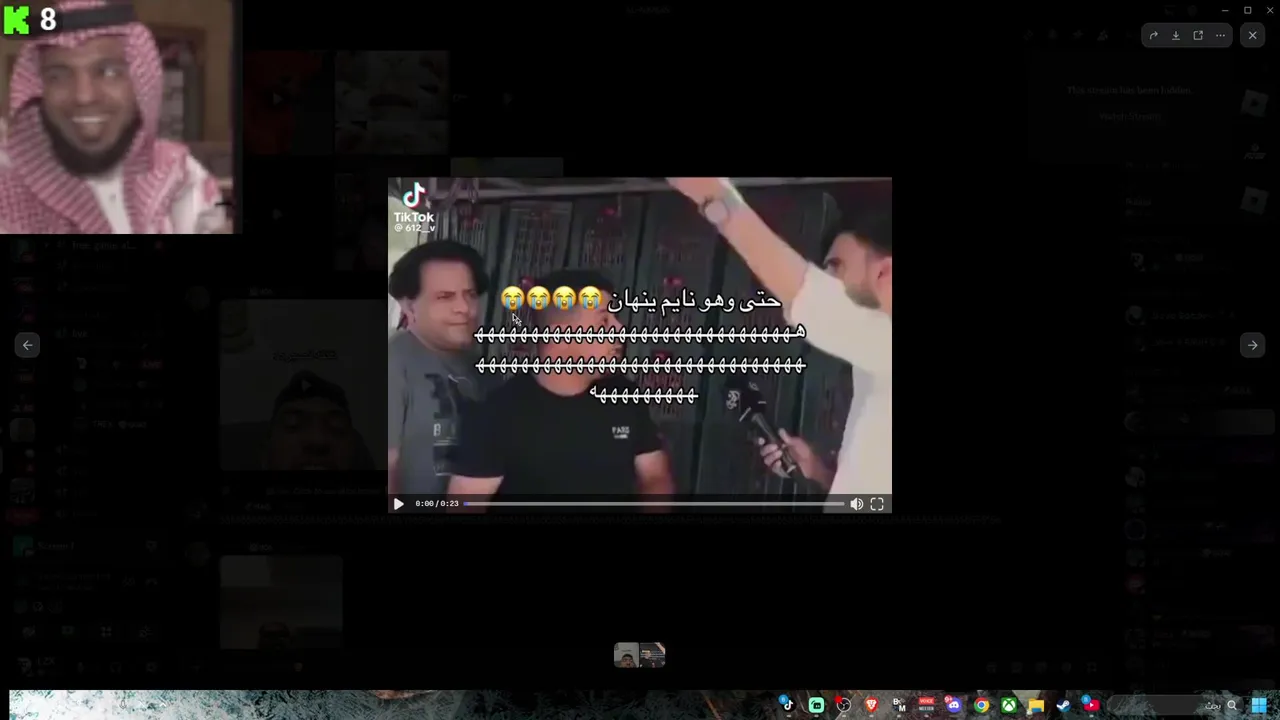Launch Brave browser from the taskbar
The image size is (1280, 720).
tap(871, 705)
